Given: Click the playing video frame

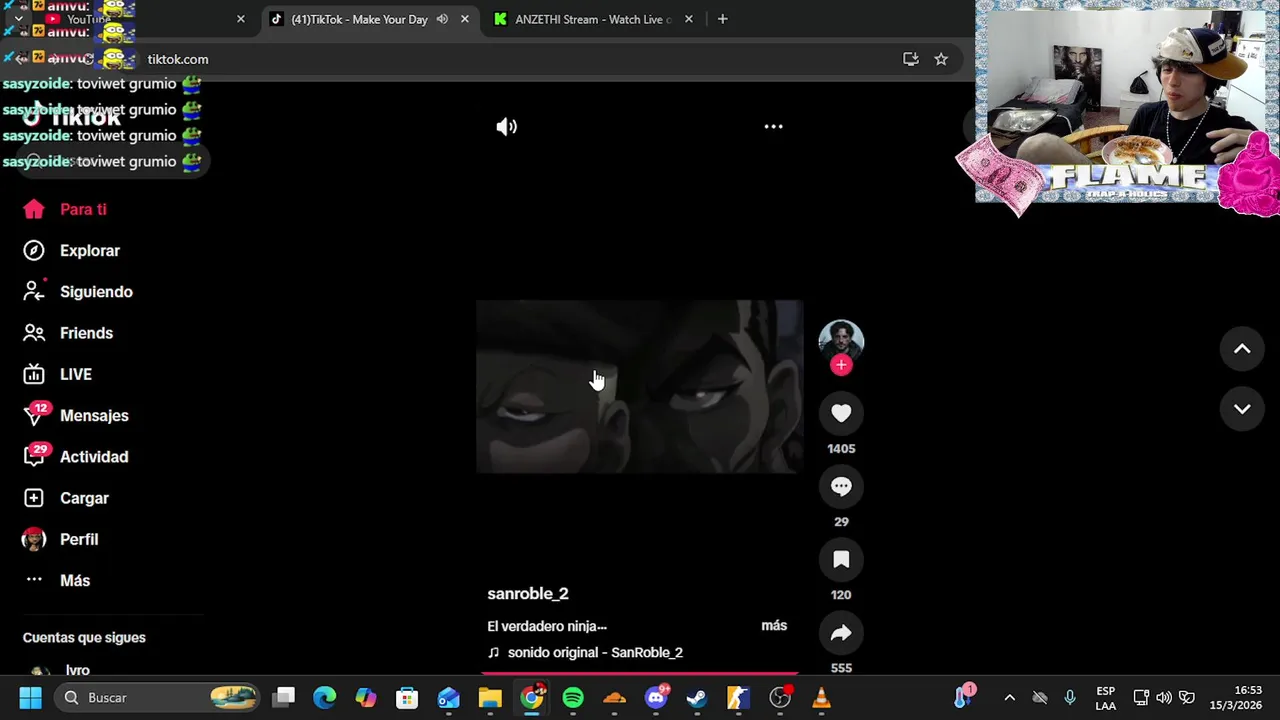Looking at the screenshot, I should coord(639,386).
